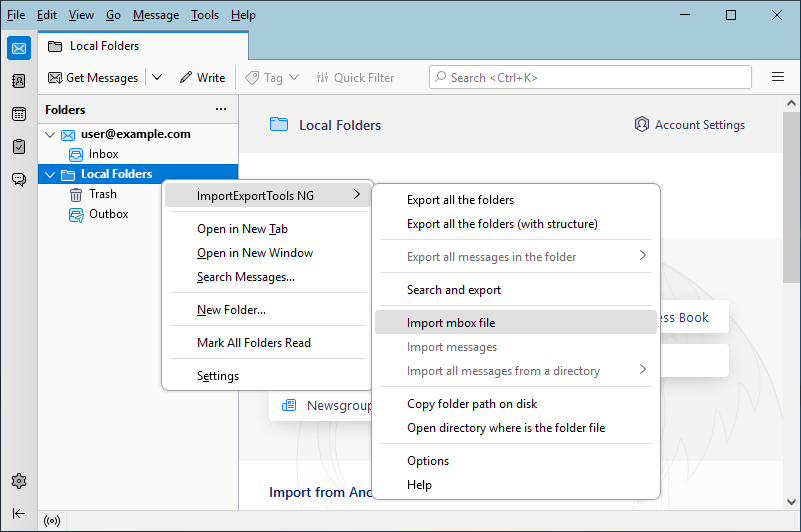801x532 pixels.
Task: Open Help in ImportExportTools submenu
Action: [x=516, y=484]
